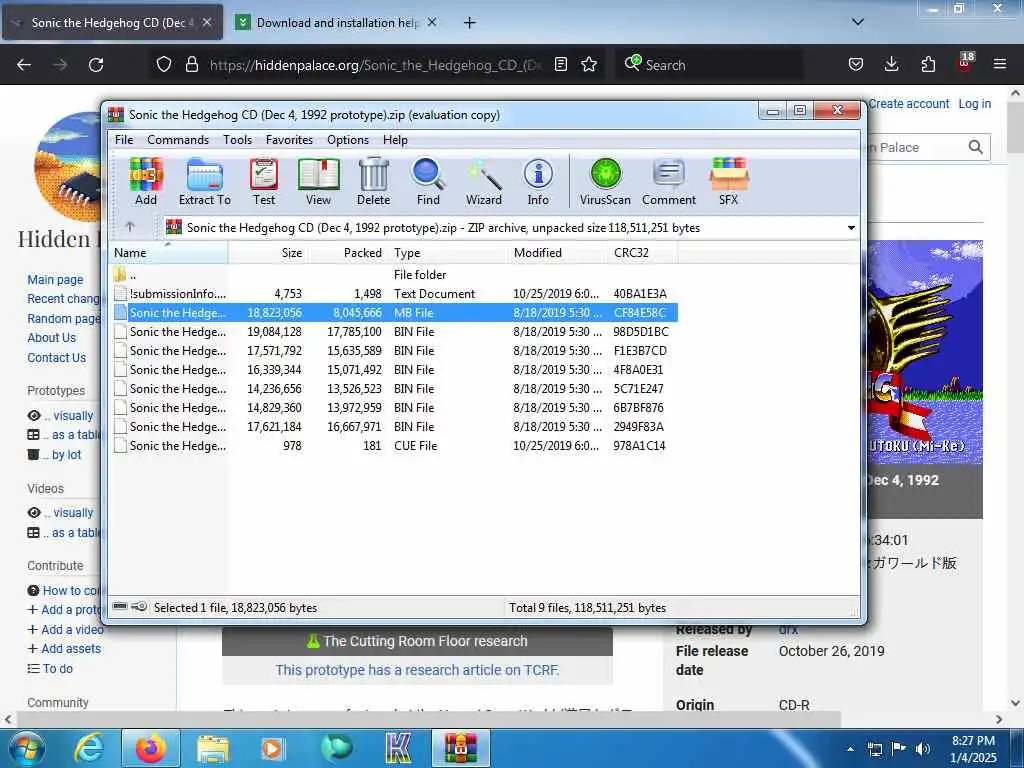Save page to Pocket

[856, 64]
